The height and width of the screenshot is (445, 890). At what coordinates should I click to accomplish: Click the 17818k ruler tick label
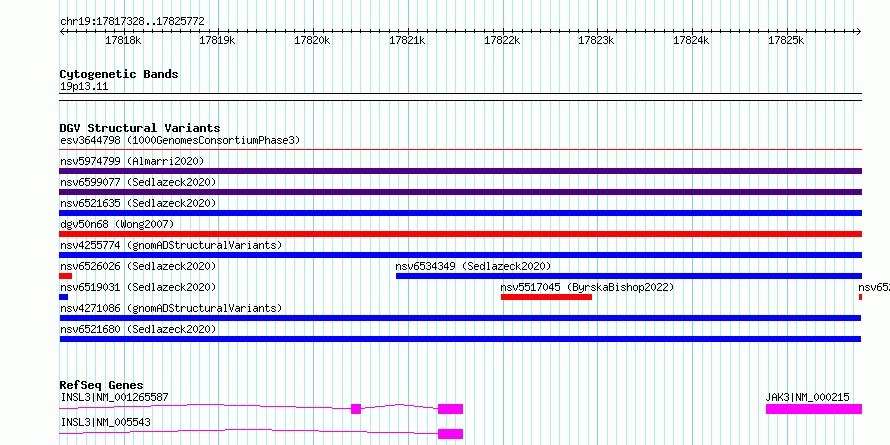click(x=123, y=40)
